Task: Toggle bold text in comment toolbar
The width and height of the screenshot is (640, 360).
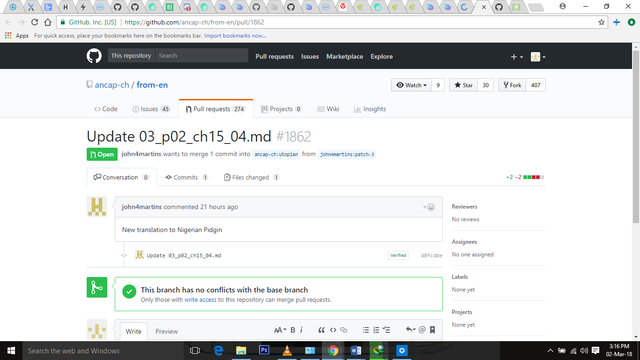Action: point(293,330)
